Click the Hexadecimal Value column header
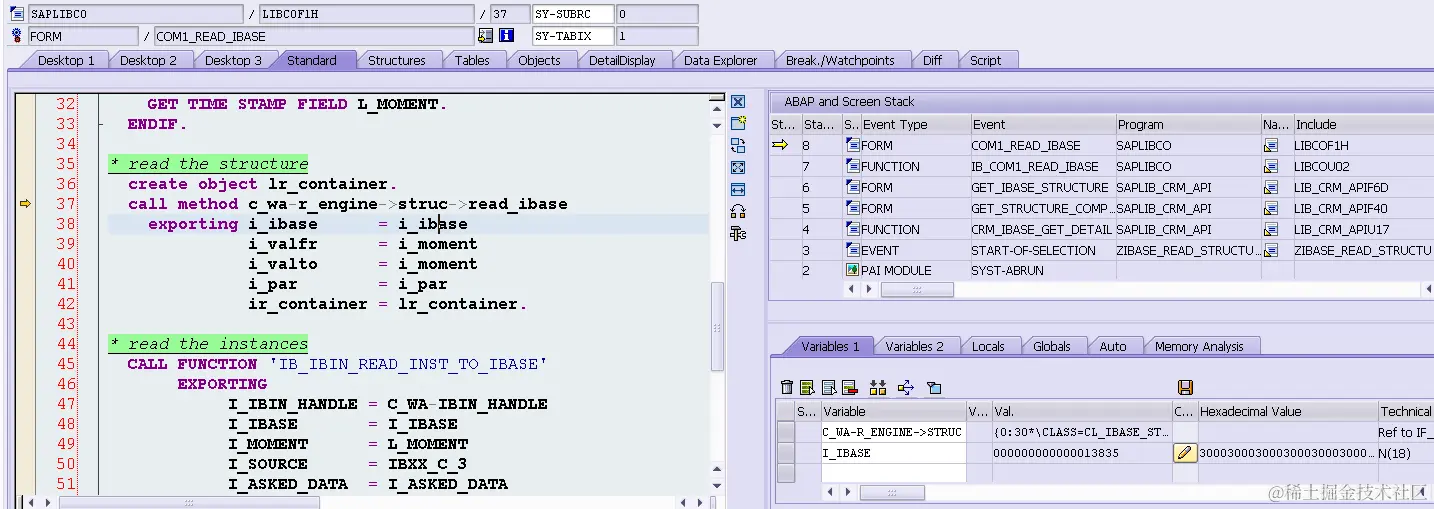The width and height of the screenshot is (1434, 509). [1286, 411]
